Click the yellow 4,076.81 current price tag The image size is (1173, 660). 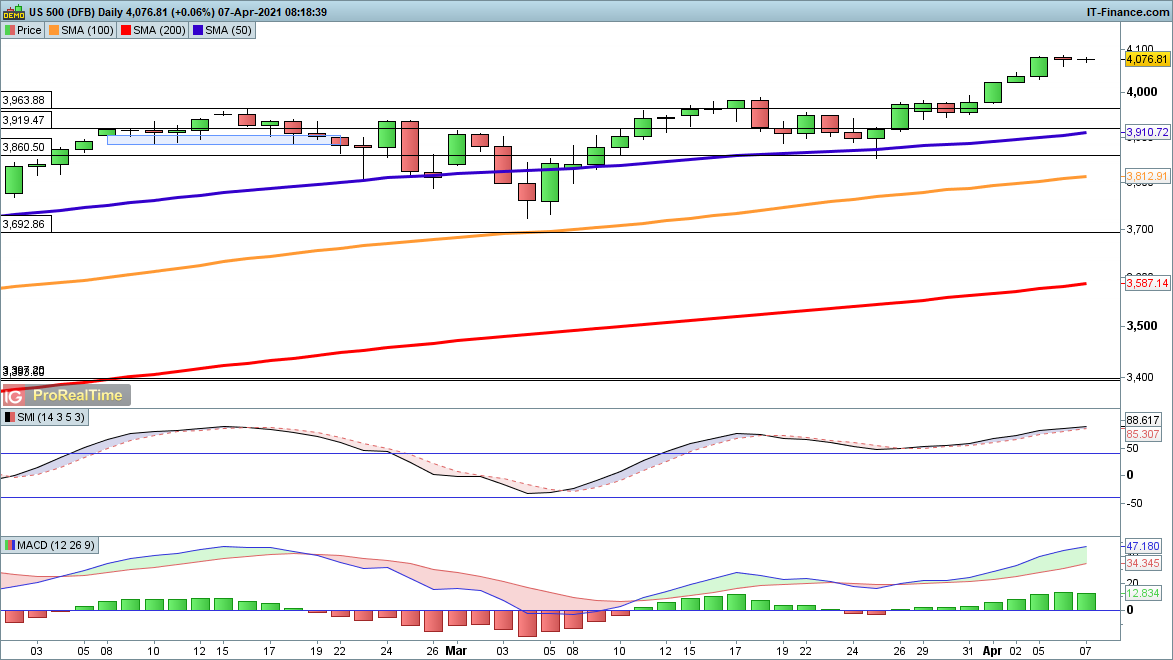tap(1147, 60)
